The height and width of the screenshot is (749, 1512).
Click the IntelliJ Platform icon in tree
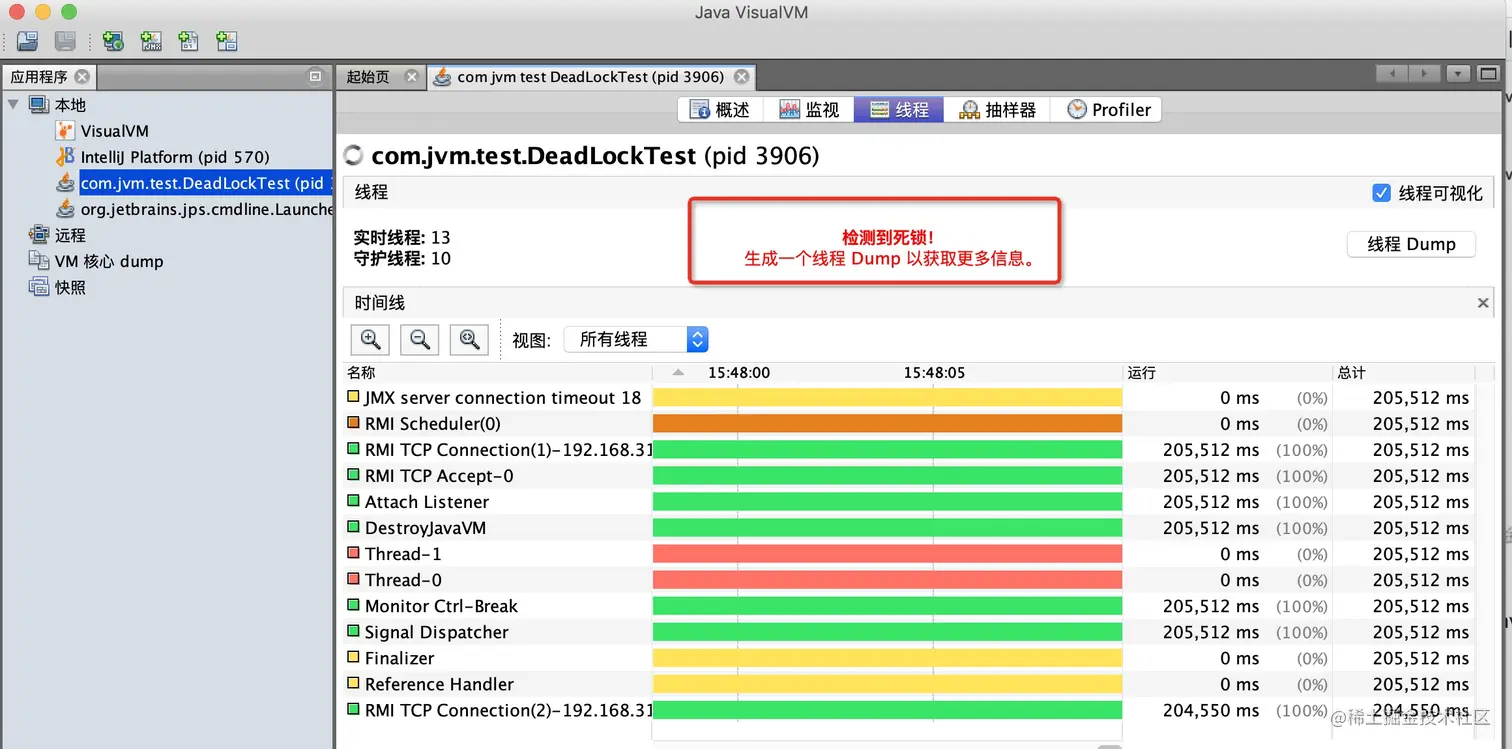pos(65,157)
